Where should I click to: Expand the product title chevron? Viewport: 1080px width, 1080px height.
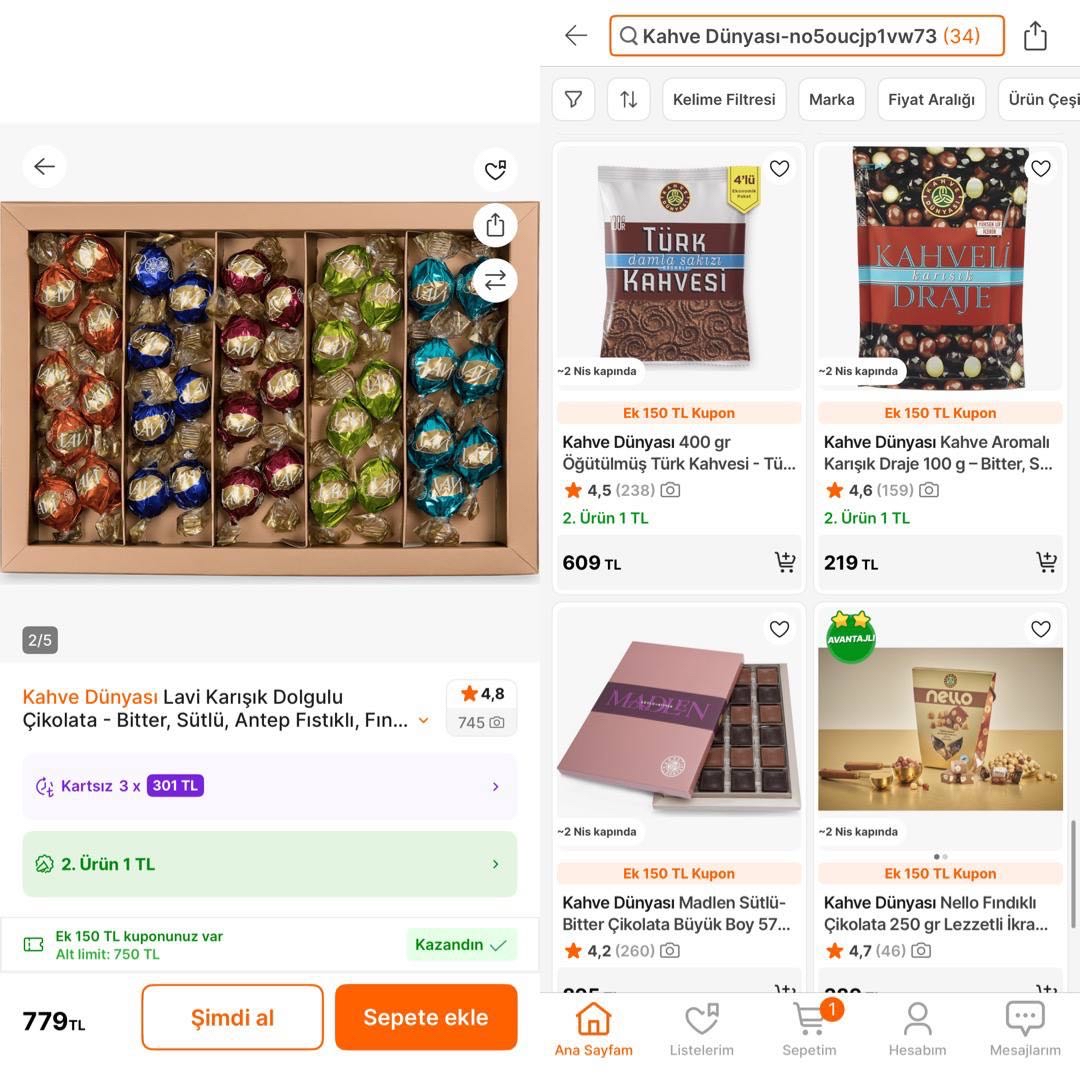click(x=424, y=720)
